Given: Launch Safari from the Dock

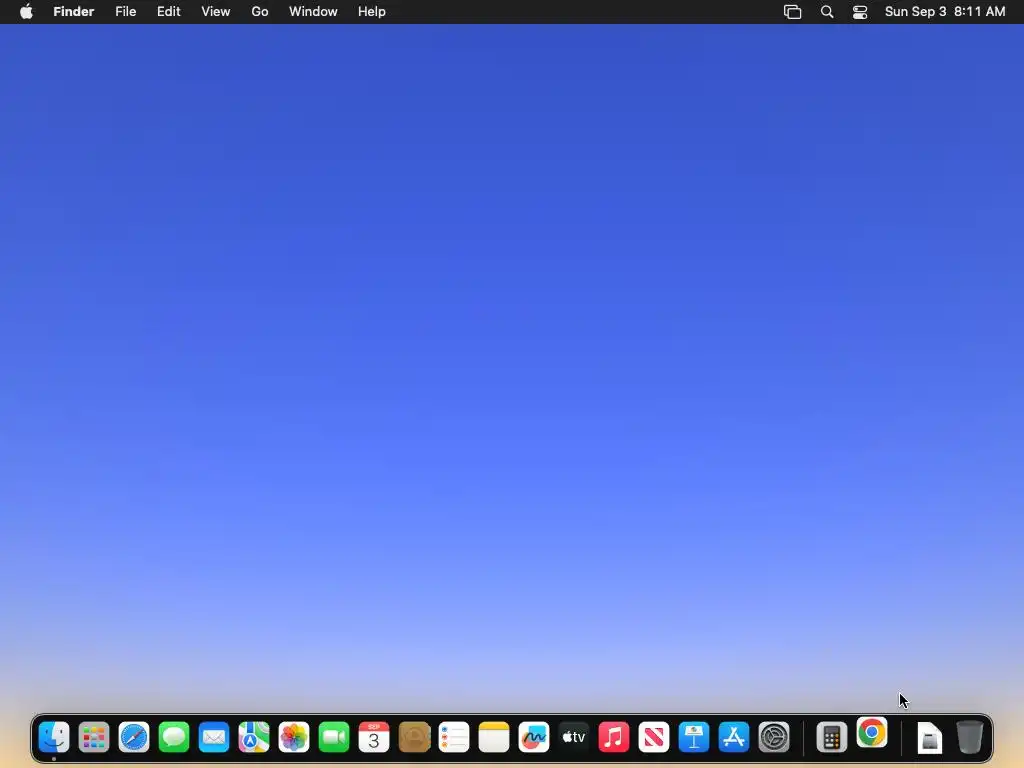Looking at the screenshot, I should point(134,738).
